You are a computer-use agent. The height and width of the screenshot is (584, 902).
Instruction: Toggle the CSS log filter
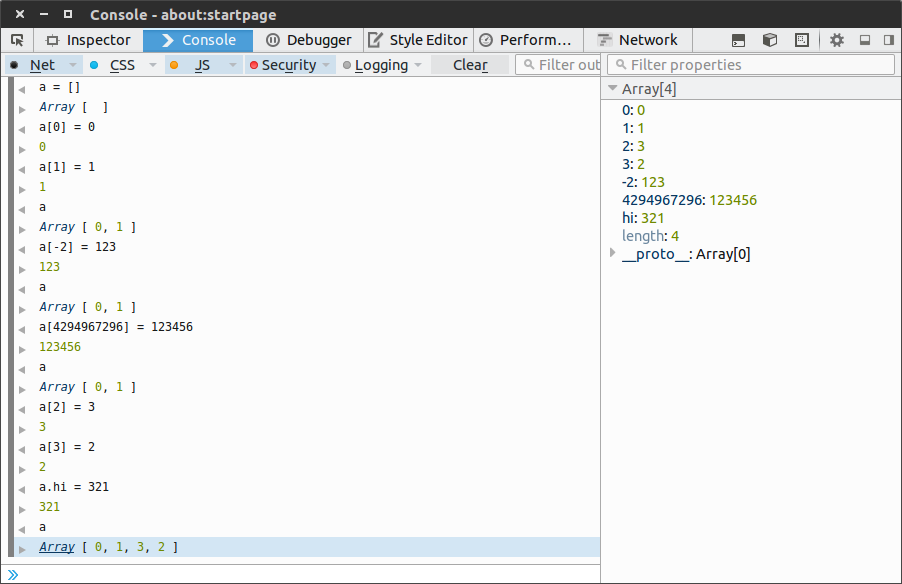point(121,65)
